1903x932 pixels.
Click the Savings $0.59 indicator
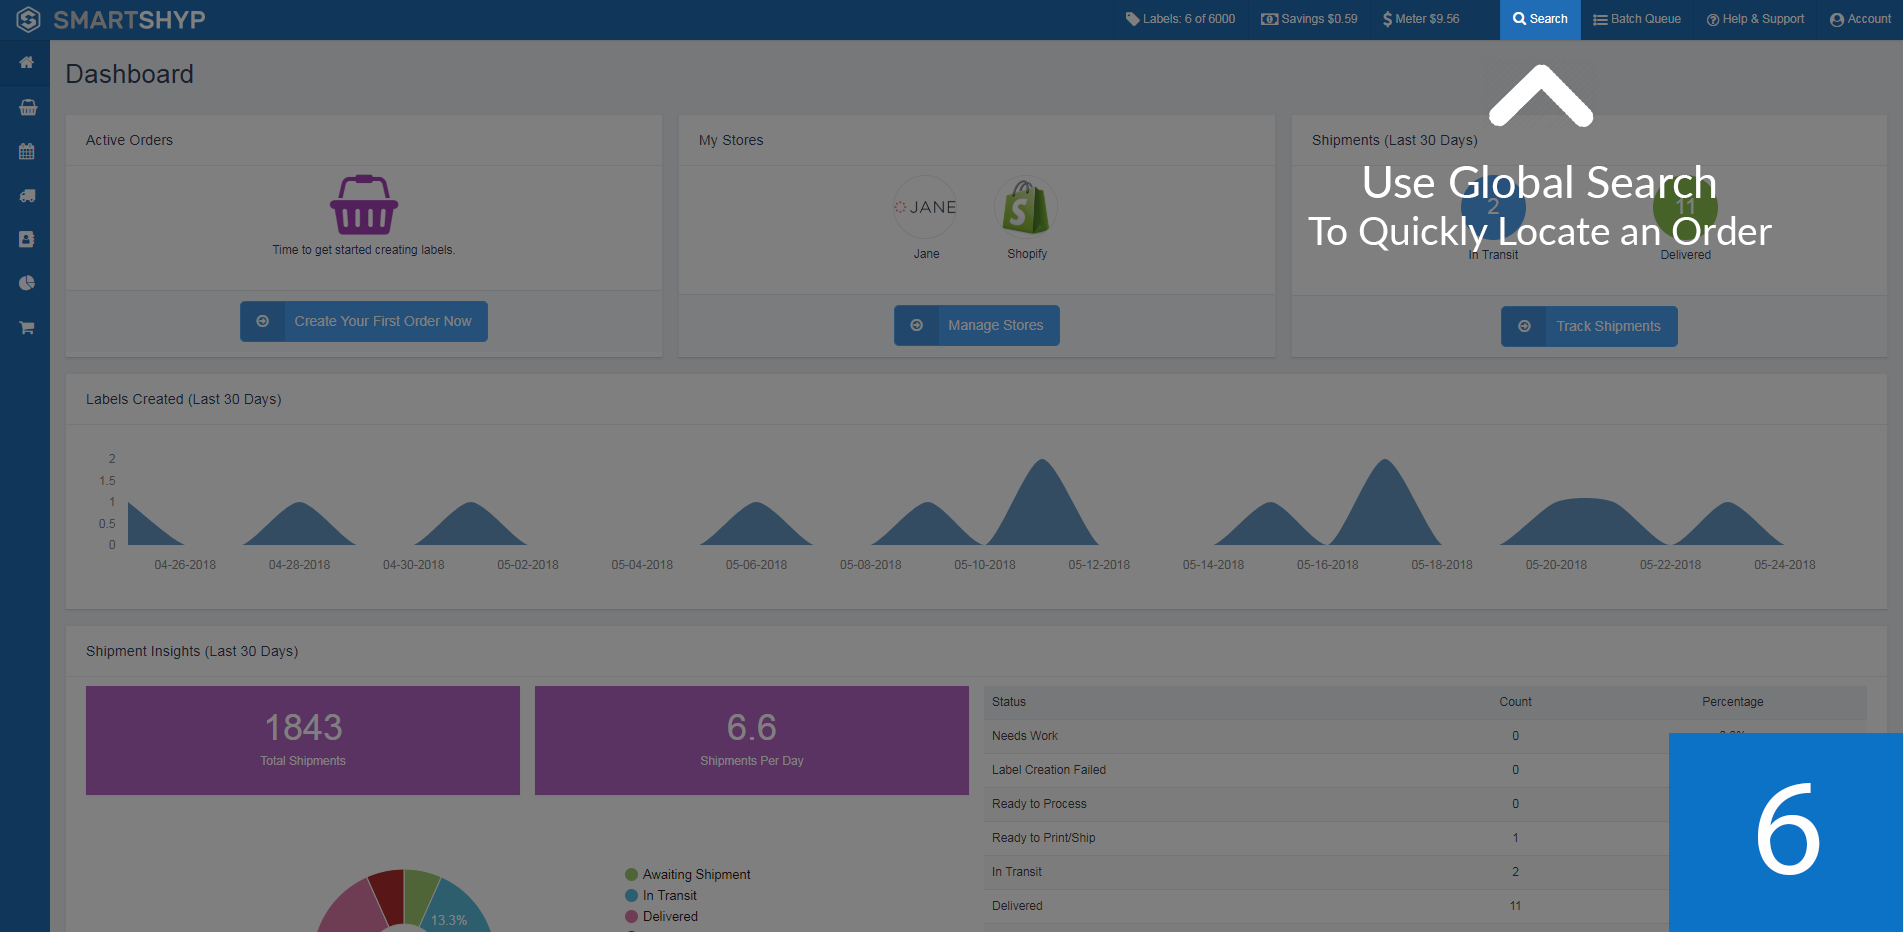point(1309,19)
